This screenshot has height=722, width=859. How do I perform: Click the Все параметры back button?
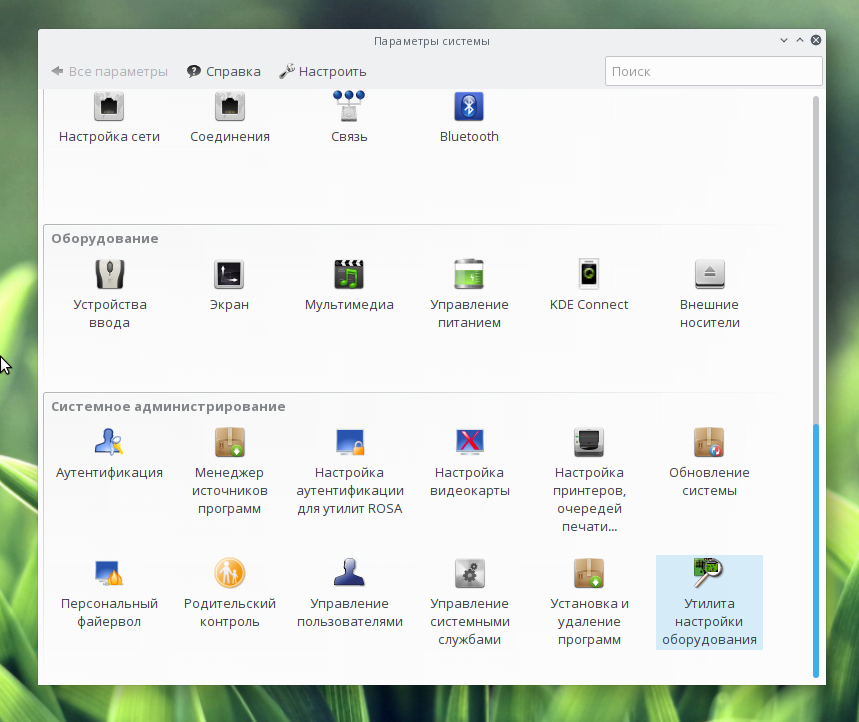pyautogui.click(x=109, y=72)
